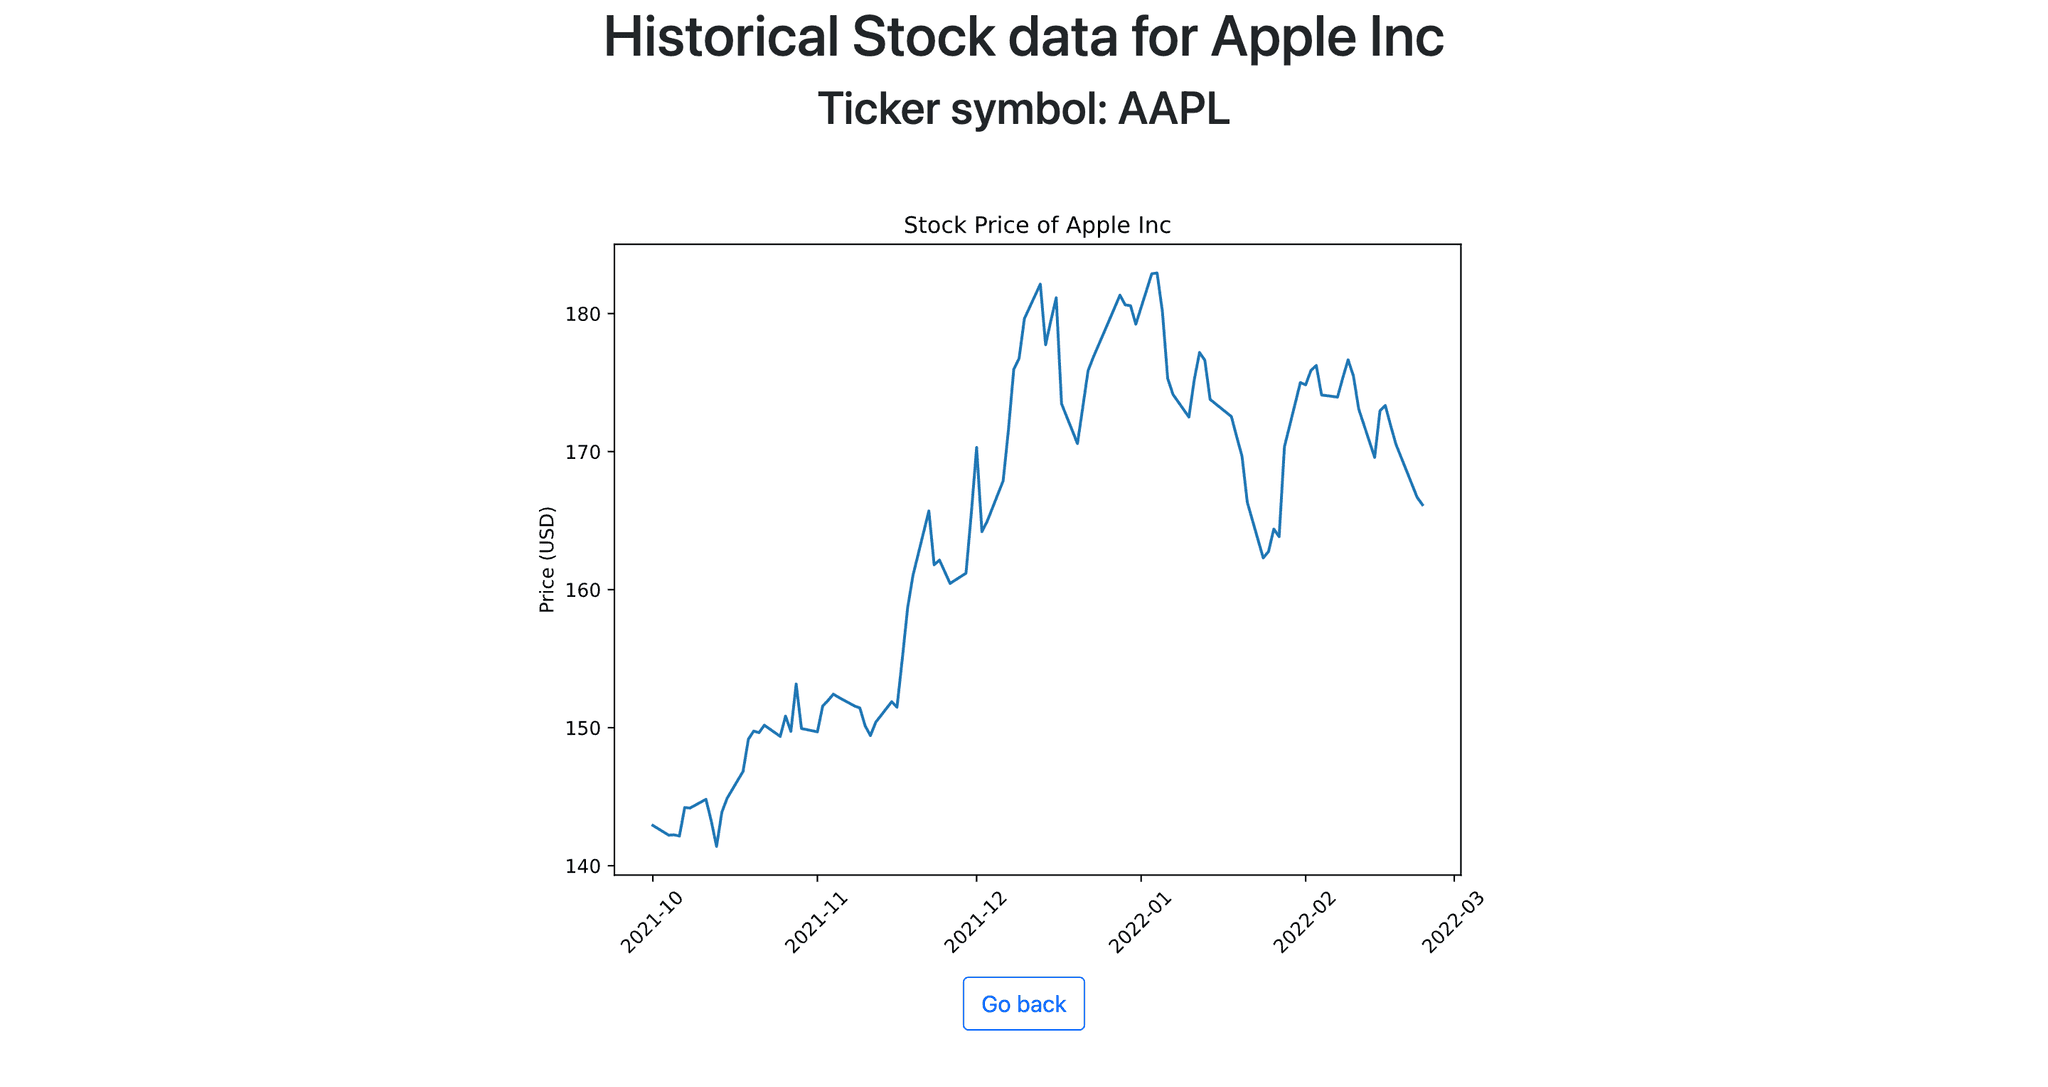The image size is (2048, 1087).
Task: Click the 170 tick label on the y-axis
Action: point(585,452)
